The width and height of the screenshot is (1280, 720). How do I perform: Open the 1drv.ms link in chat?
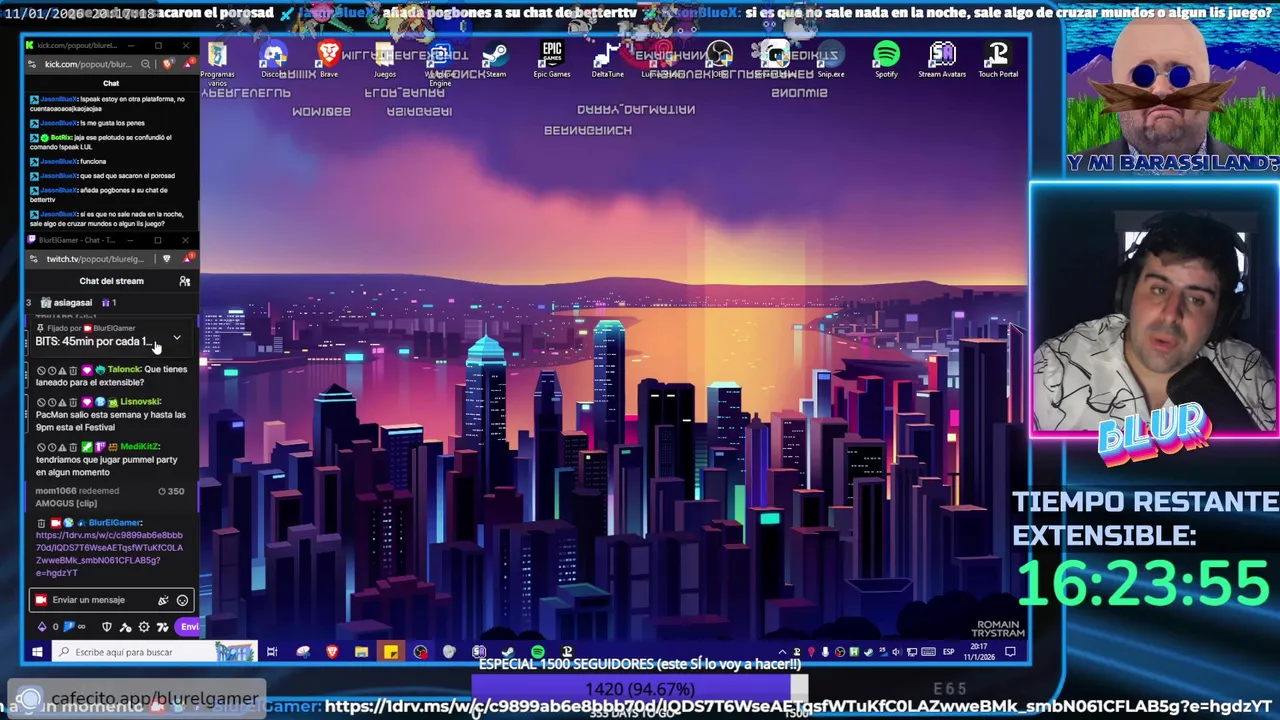tap(109, 554)
